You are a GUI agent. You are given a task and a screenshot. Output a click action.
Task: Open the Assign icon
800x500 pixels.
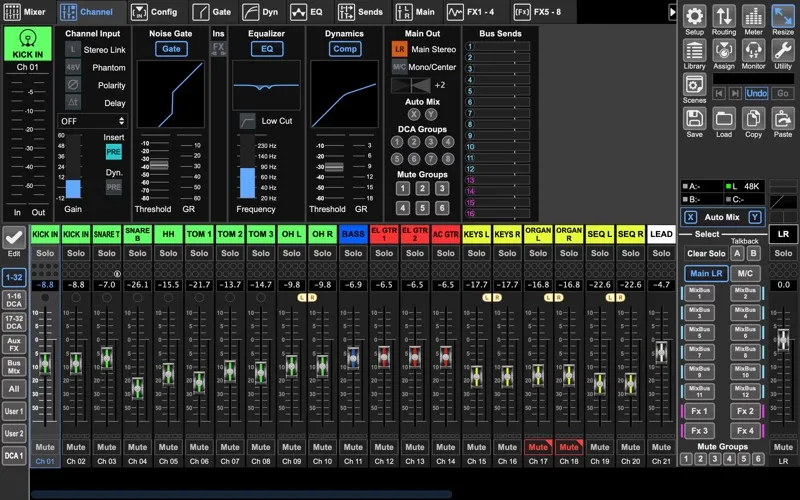pyautogui.click(x=724, y=50)
